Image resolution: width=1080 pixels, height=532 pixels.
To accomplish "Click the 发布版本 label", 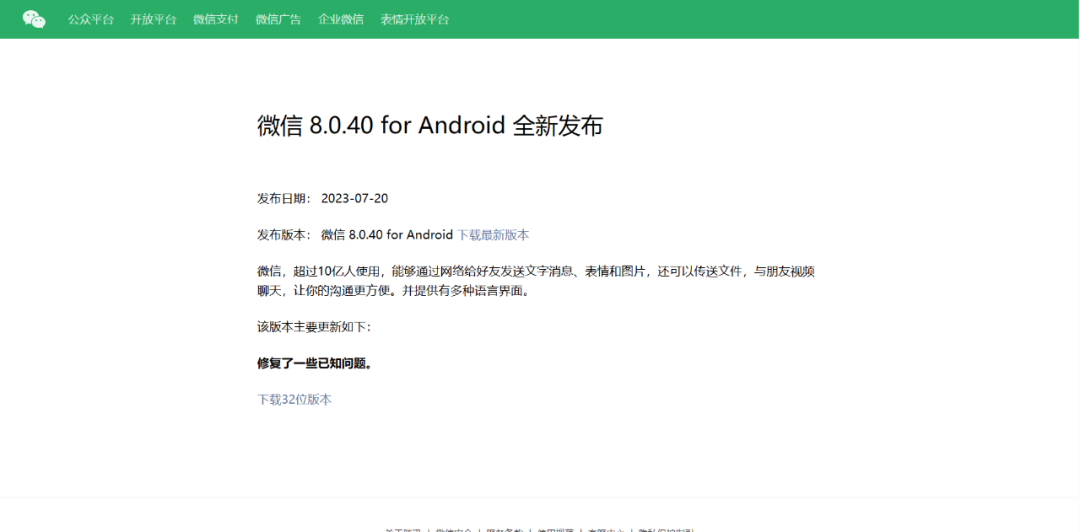I will point(284,235).
